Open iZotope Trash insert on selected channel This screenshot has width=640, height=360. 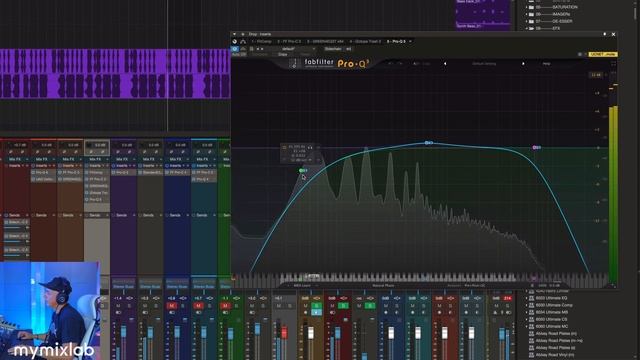[x=97, y=193]
